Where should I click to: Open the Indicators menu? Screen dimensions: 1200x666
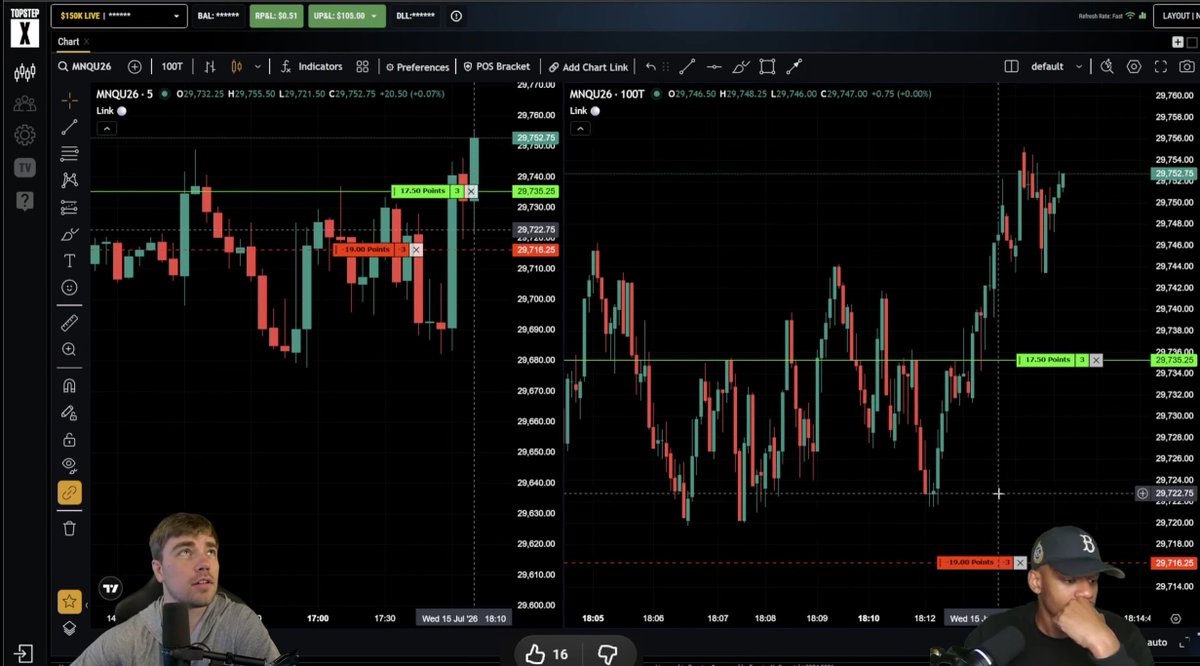(311, 67)
